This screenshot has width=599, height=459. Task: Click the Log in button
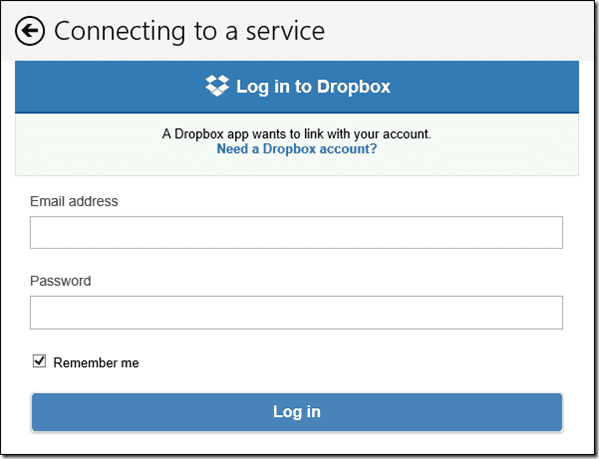pyautogui.click(x=297, y=412)
